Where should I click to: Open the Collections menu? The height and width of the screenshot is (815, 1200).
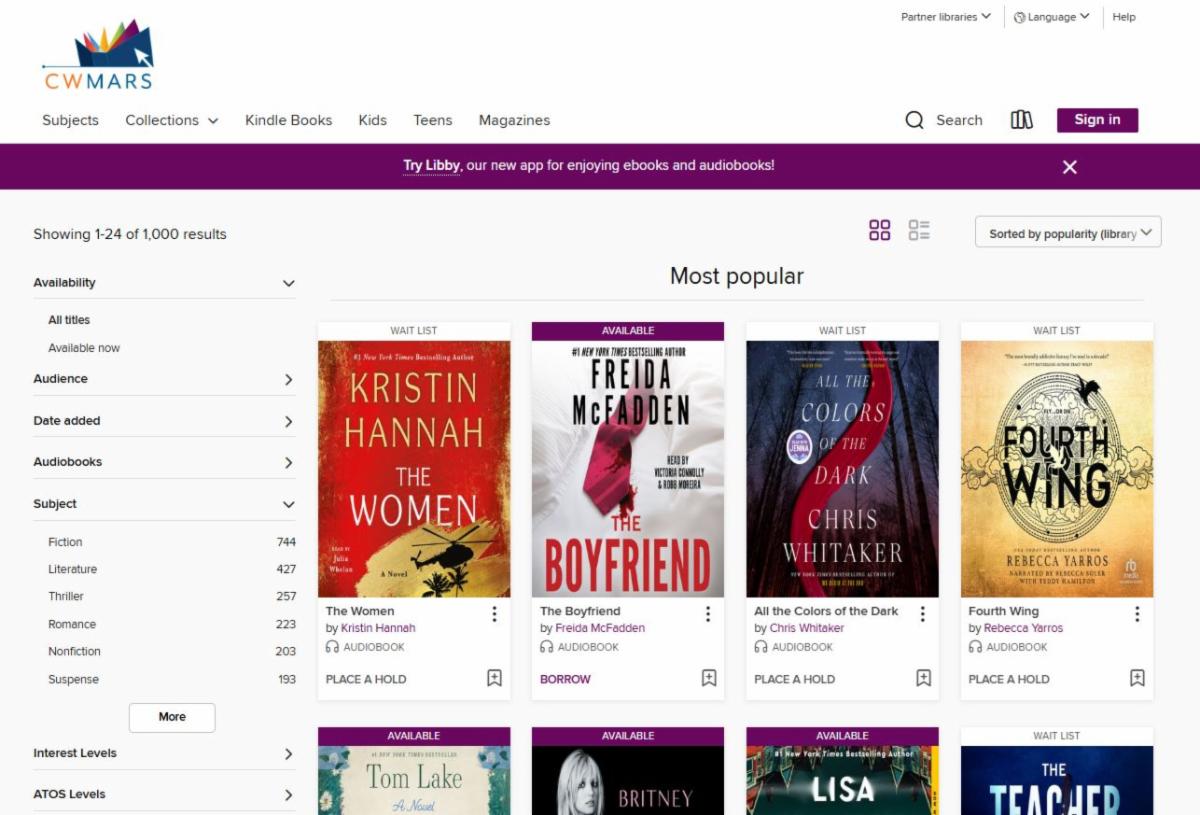tap(171, 120)
